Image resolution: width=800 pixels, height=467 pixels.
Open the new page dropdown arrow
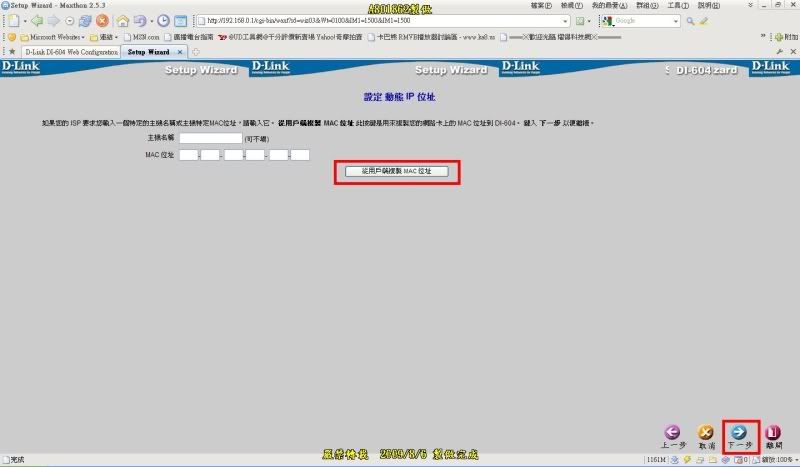pyautogui.click(x=24, y=21)
